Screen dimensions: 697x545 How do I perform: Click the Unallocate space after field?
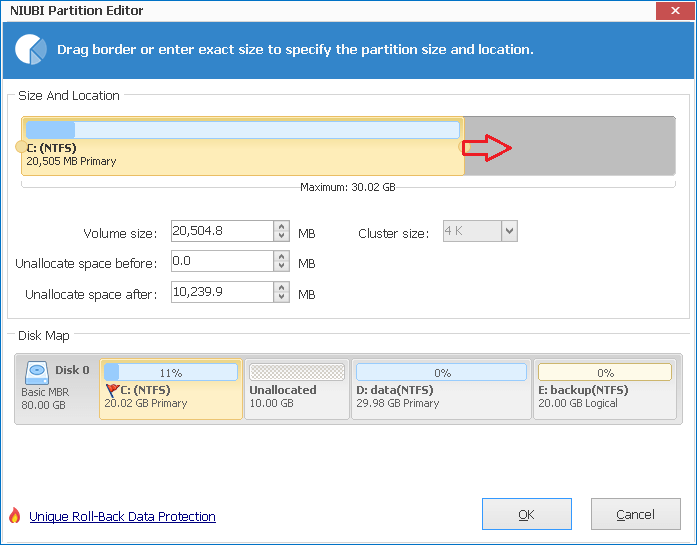pos(222,292)
